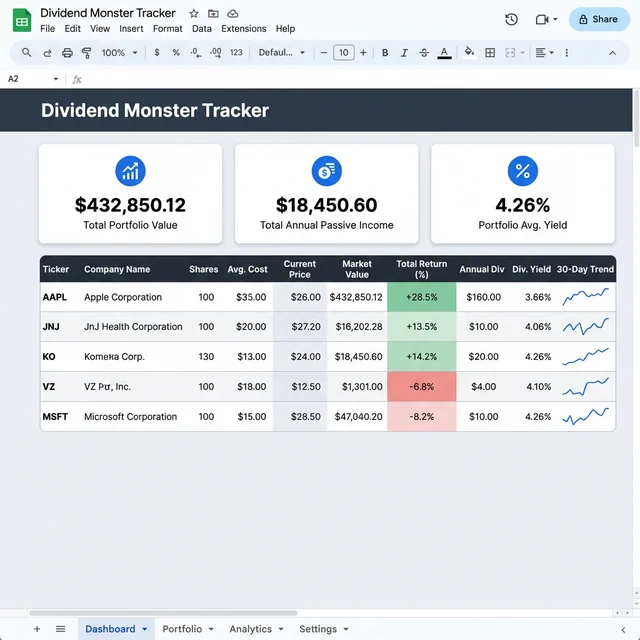640x640 pixels.
Task: Click the Total Annual Passive Income coin icon
Action: click(x=327, y=171)
